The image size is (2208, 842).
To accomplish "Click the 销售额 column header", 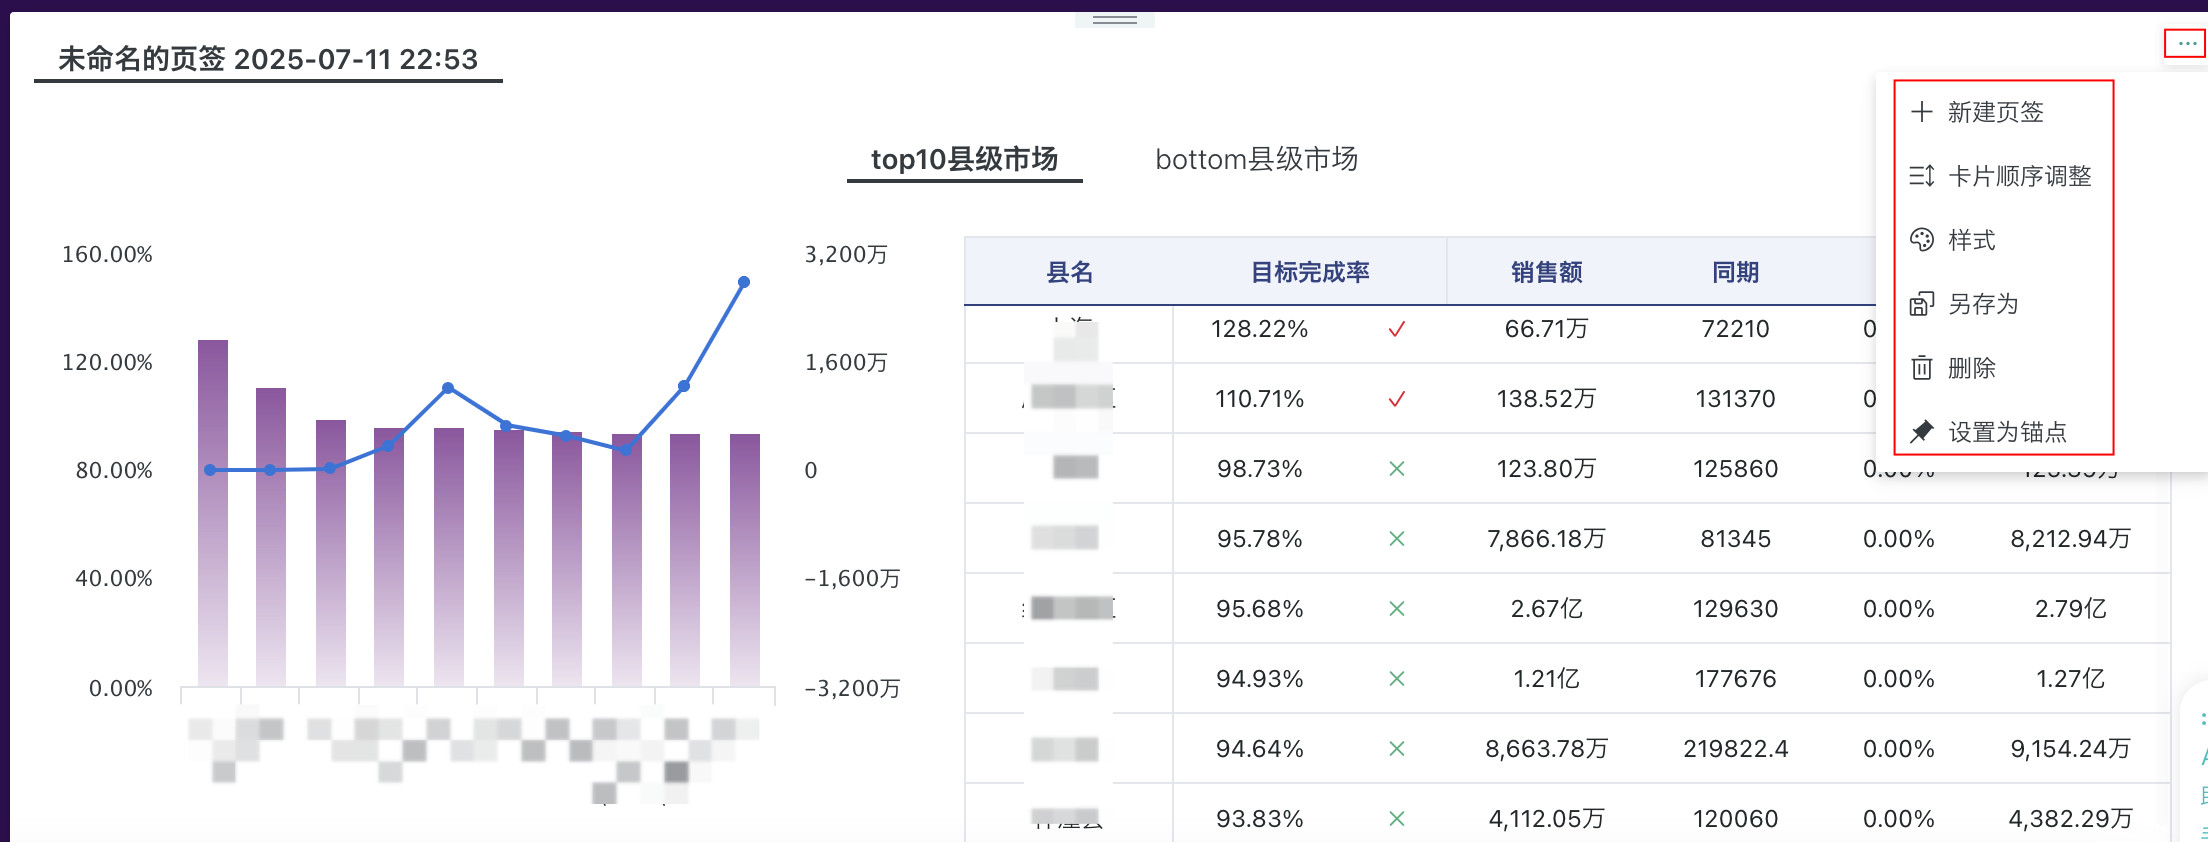I will coord(1546,272).
